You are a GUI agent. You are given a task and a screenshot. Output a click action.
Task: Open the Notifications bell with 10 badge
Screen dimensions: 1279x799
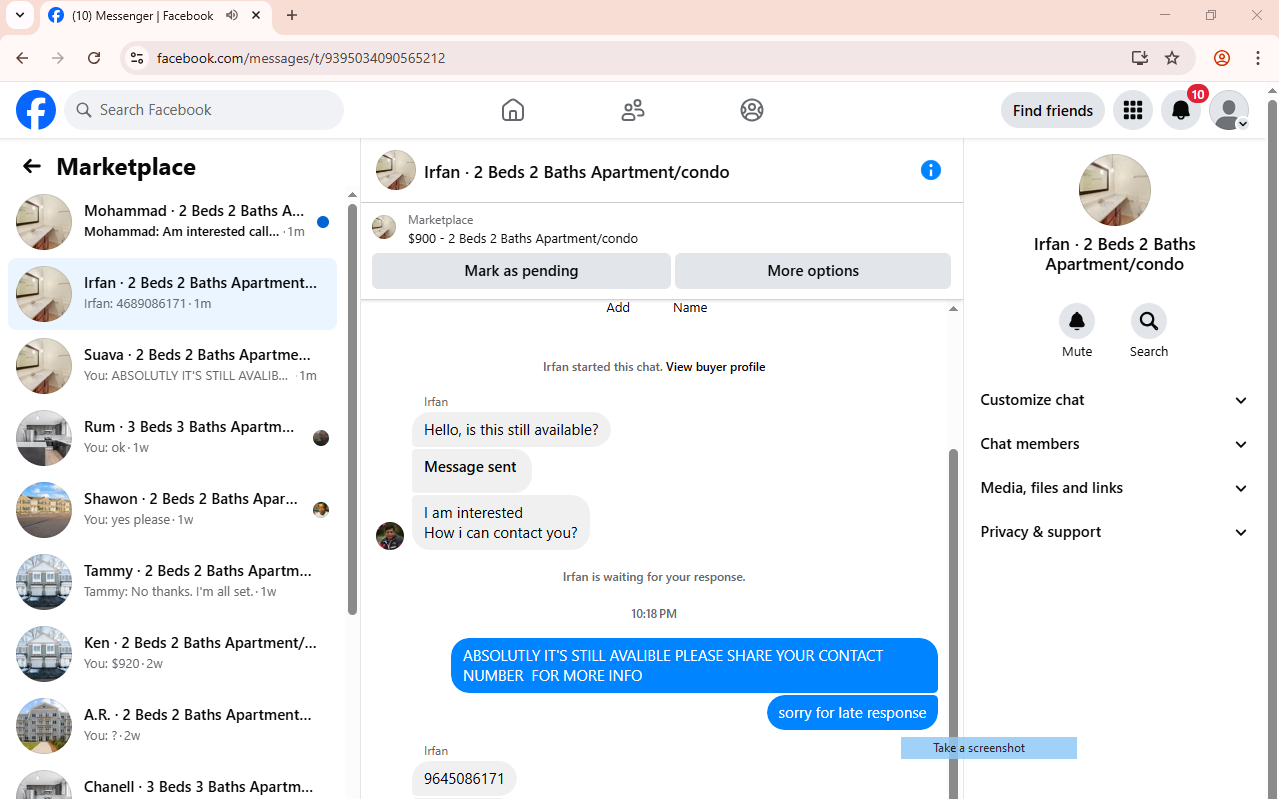tap(1181, 110)
